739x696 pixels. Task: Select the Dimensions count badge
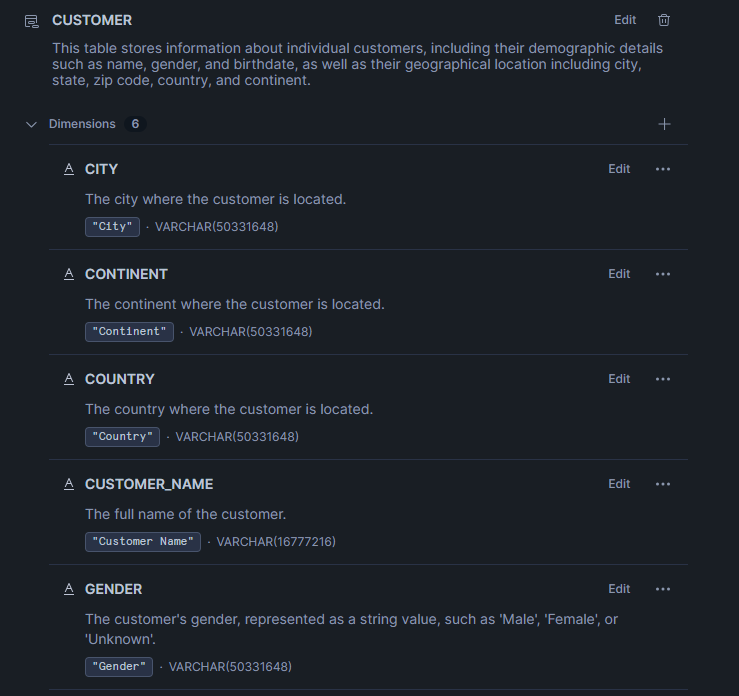tap(135, 124)
